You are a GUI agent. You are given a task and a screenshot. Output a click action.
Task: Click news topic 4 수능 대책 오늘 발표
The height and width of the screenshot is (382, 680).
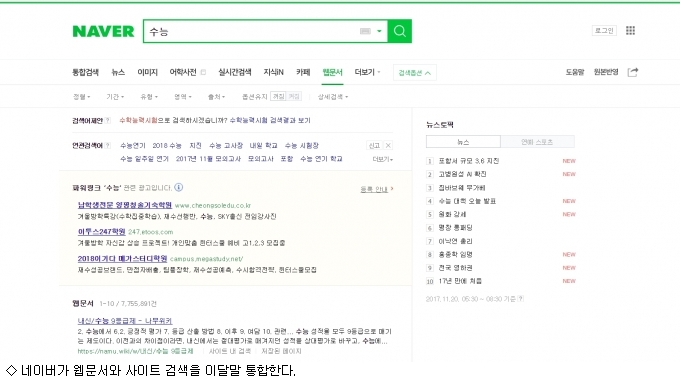click(x=467, y=201)
